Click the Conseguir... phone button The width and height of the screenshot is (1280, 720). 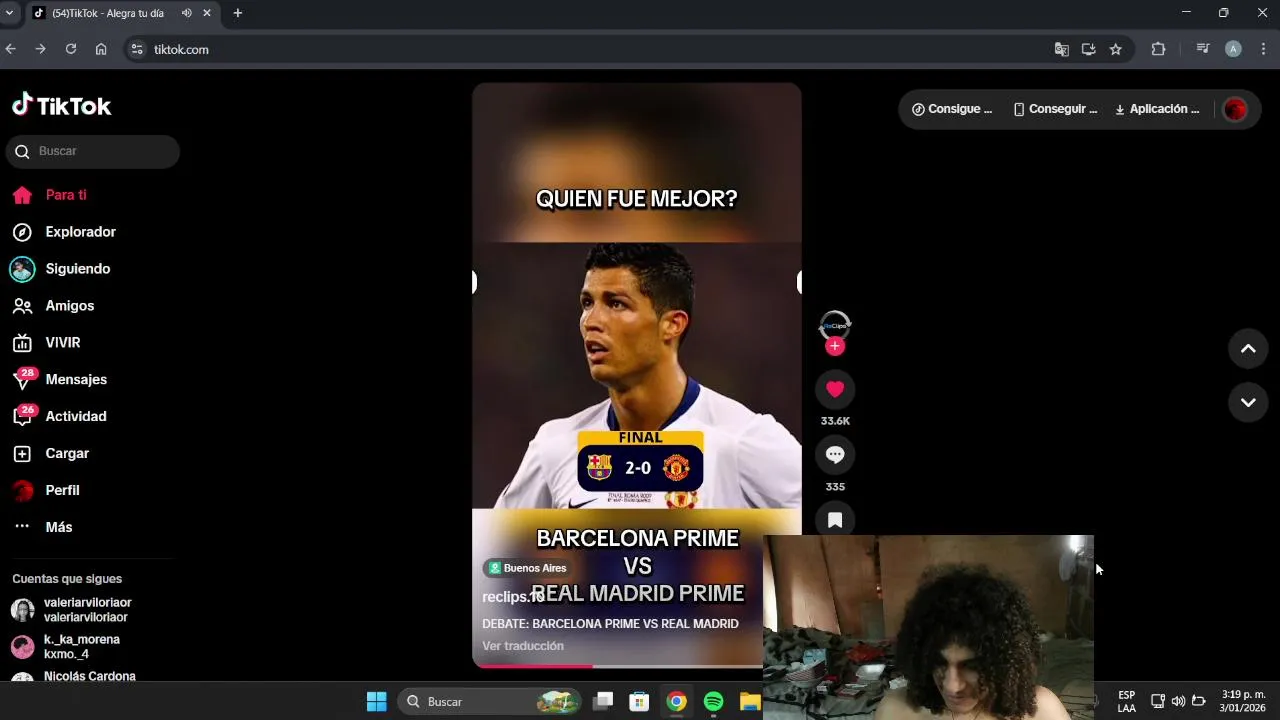(x=1055, y=109)
